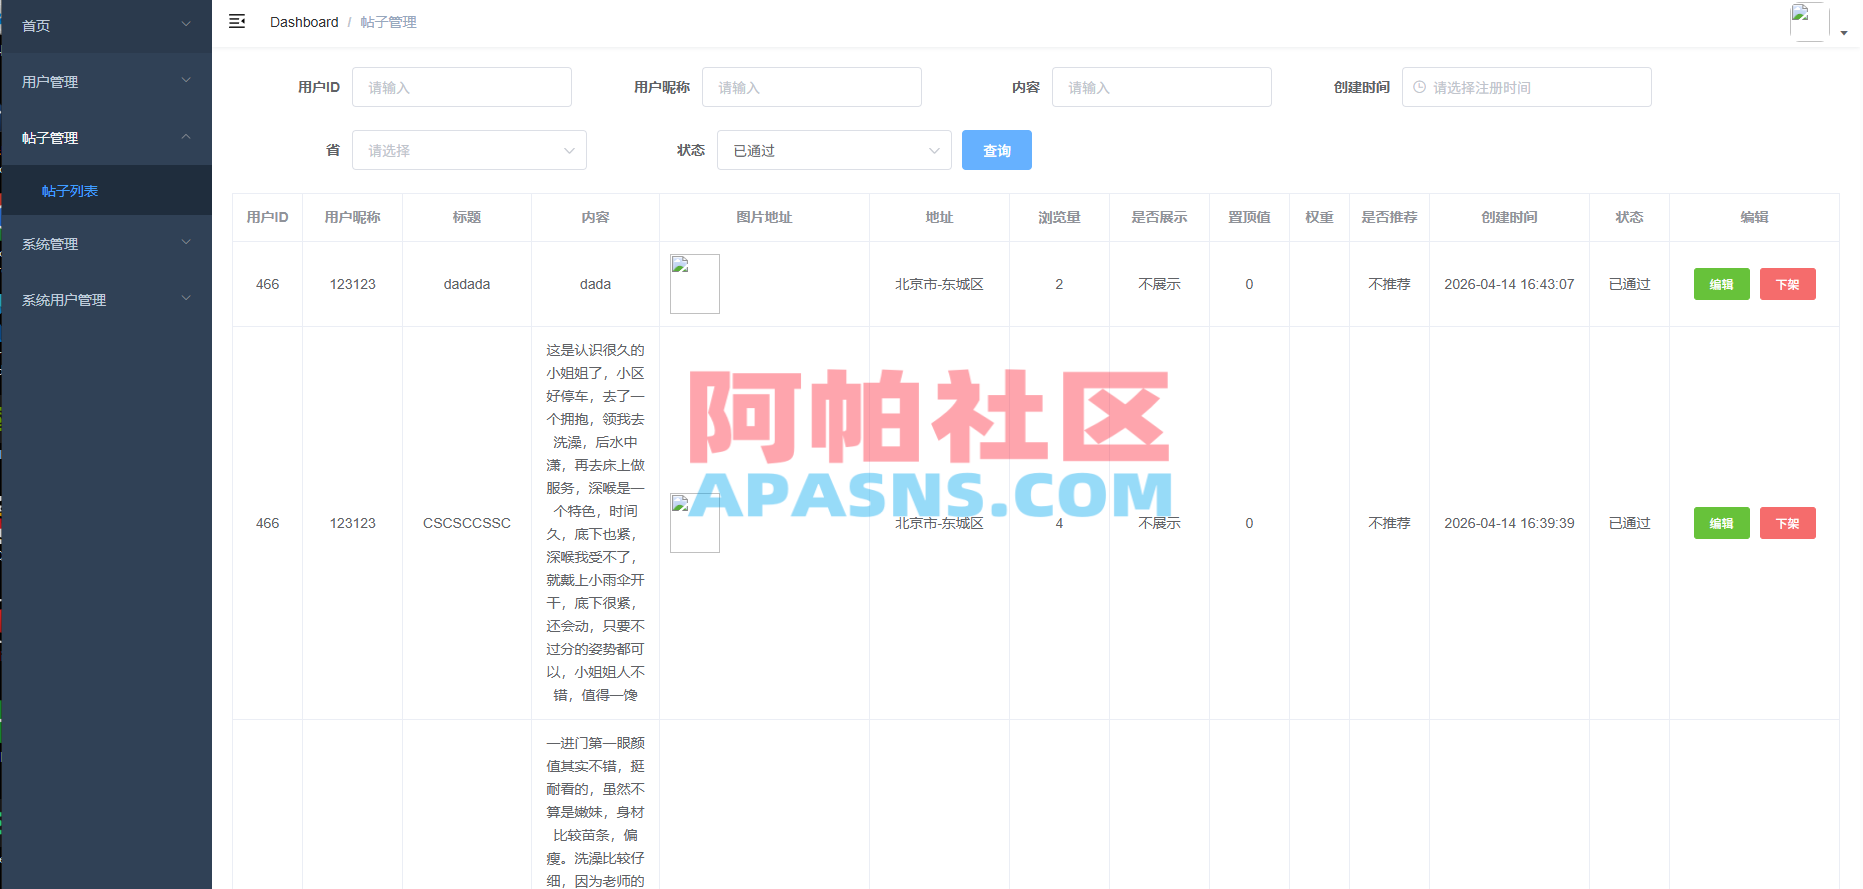Click the Dashboard breadcrumb link
Image resolution: width=1863 pixels, height=889 pixels.
304,22
